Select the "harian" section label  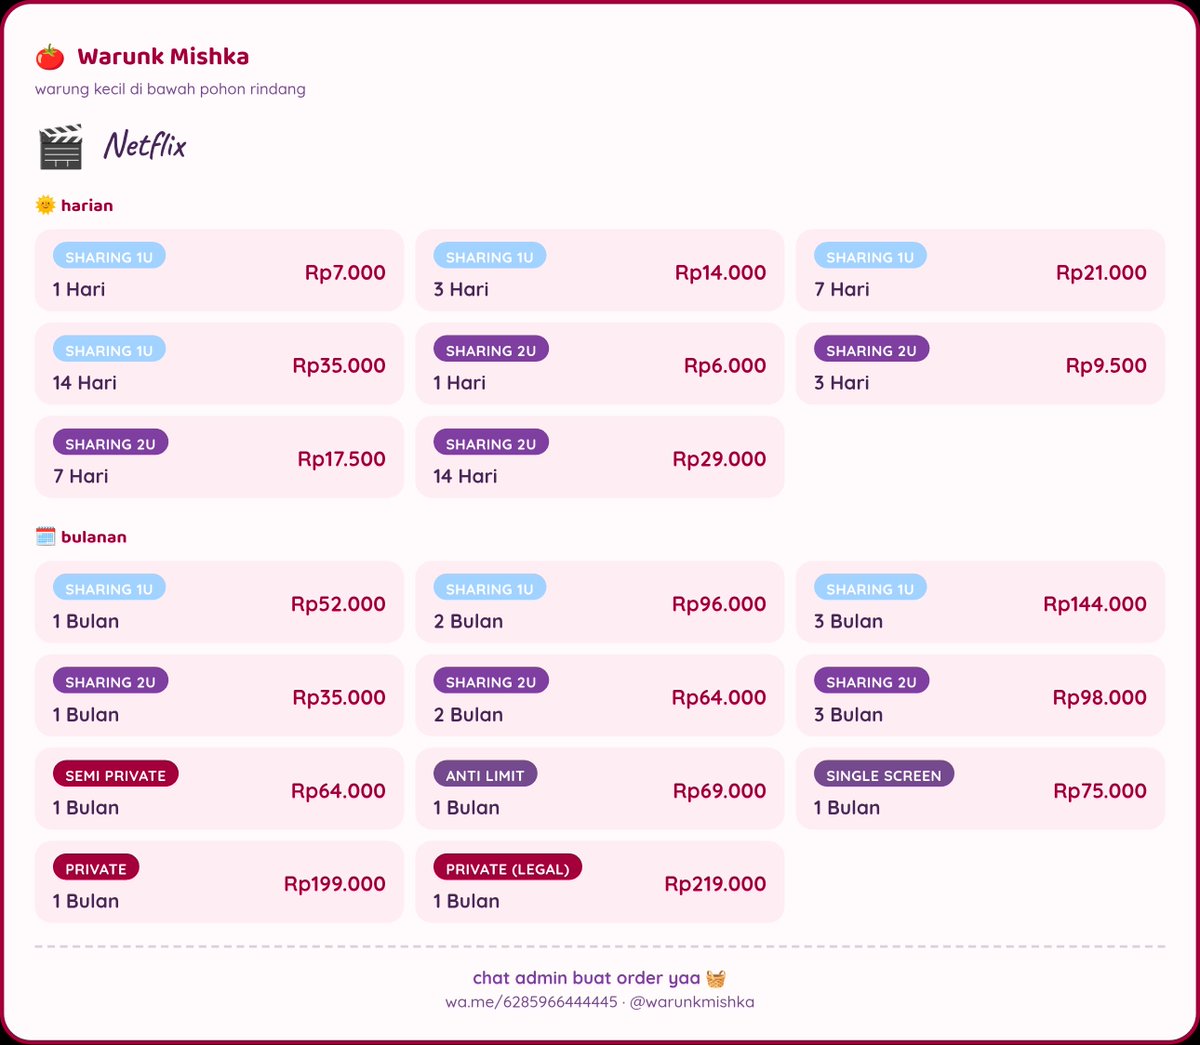87,205
